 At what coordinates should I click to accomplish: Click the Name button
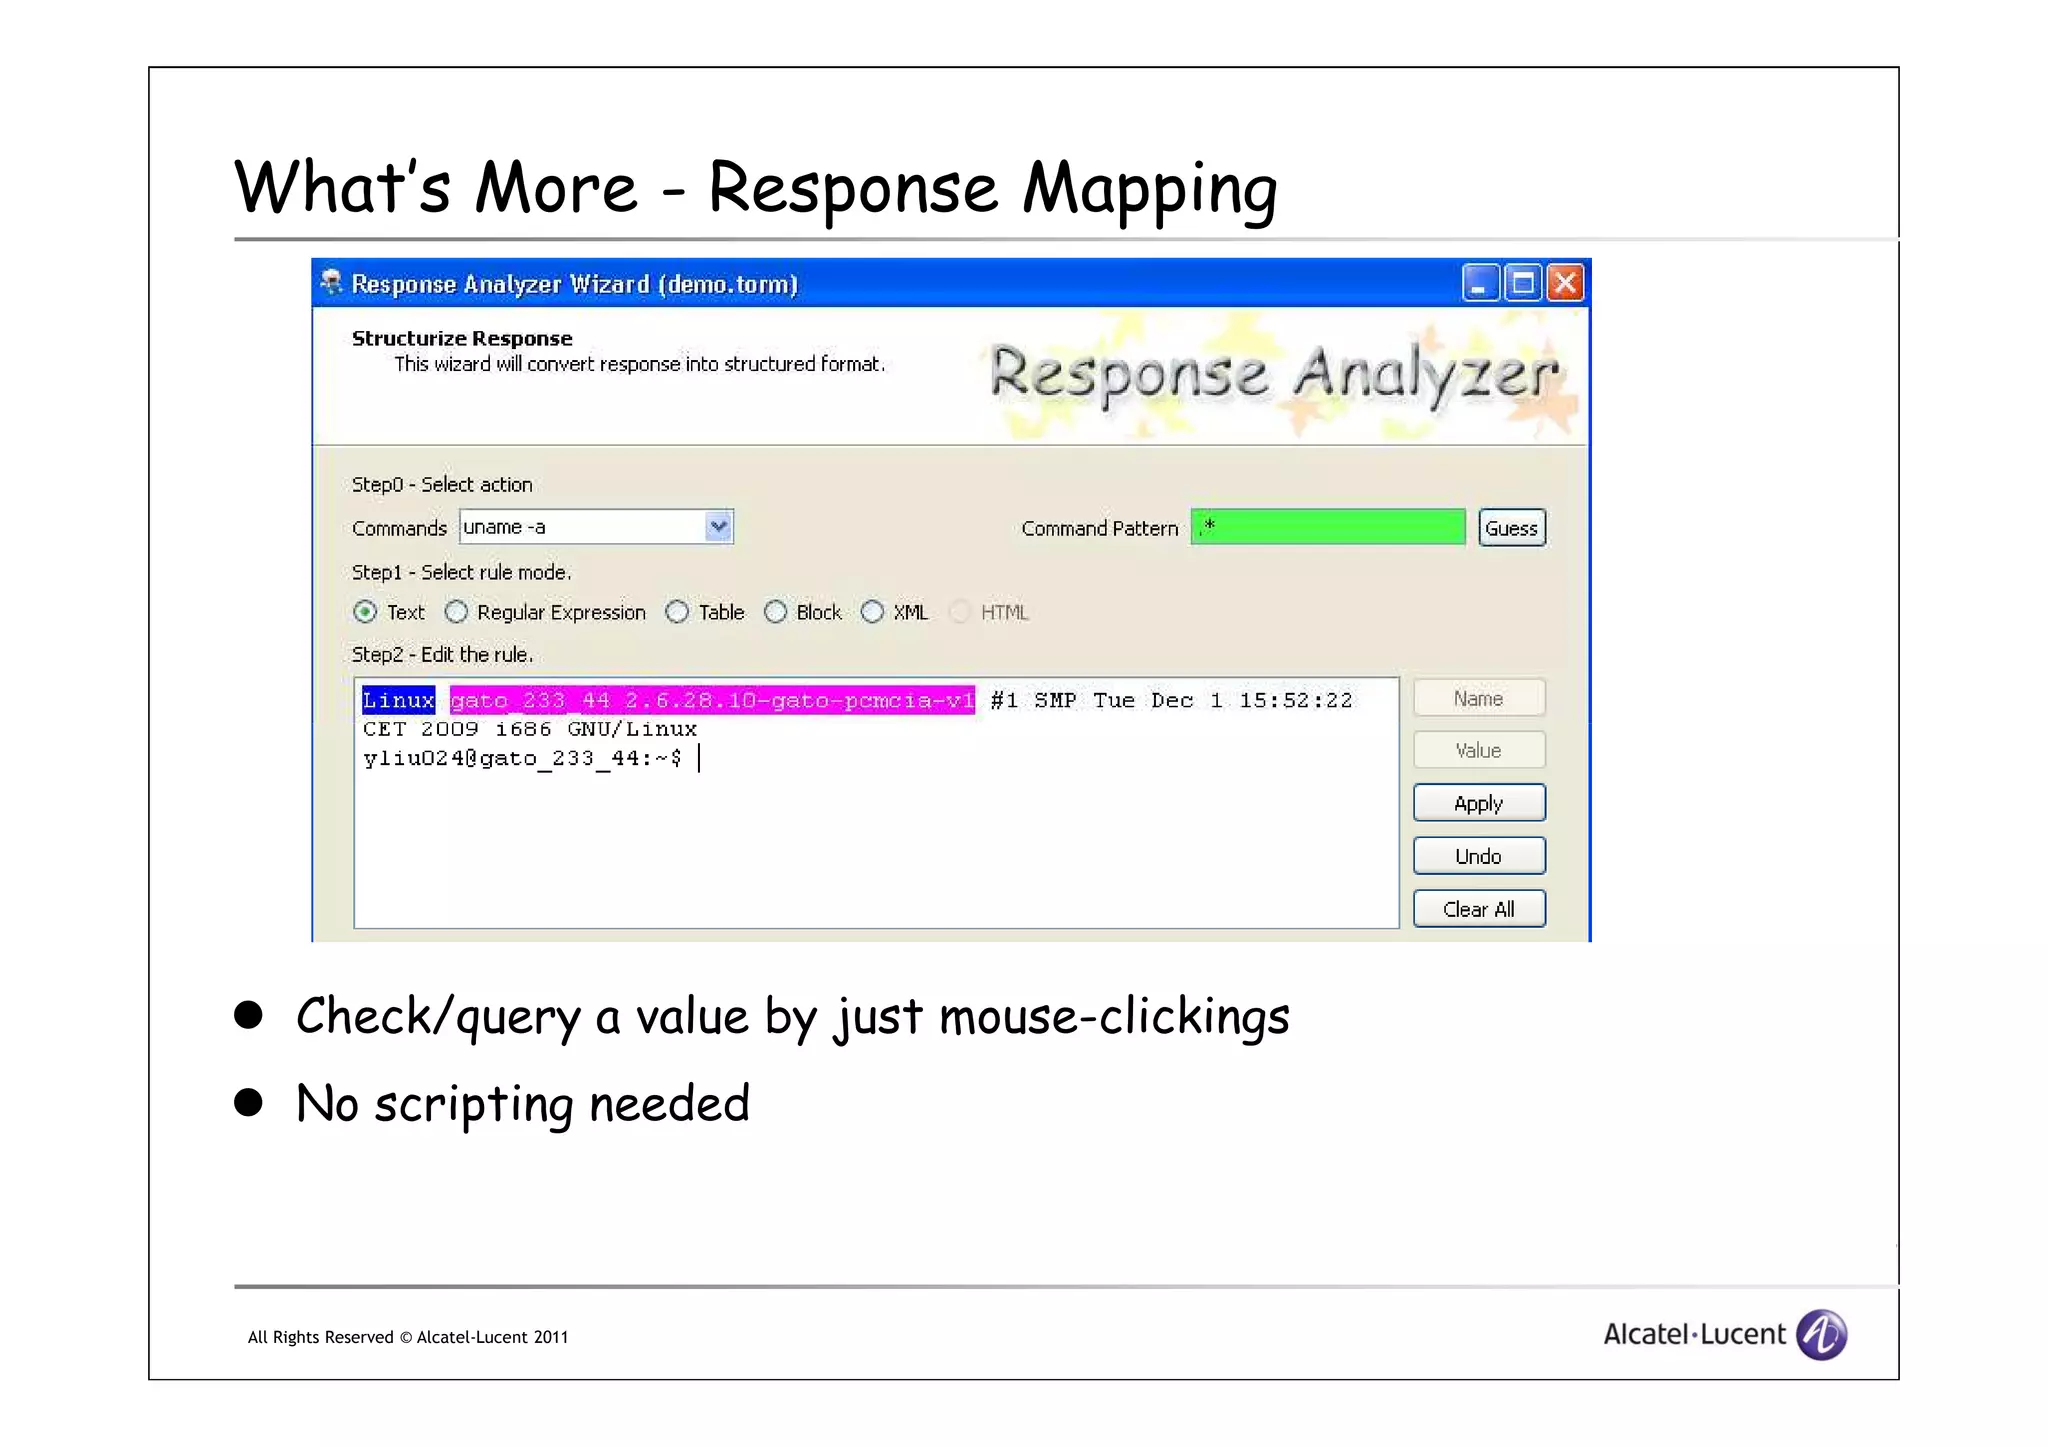pyautogui.click(x=1479, y=698)
